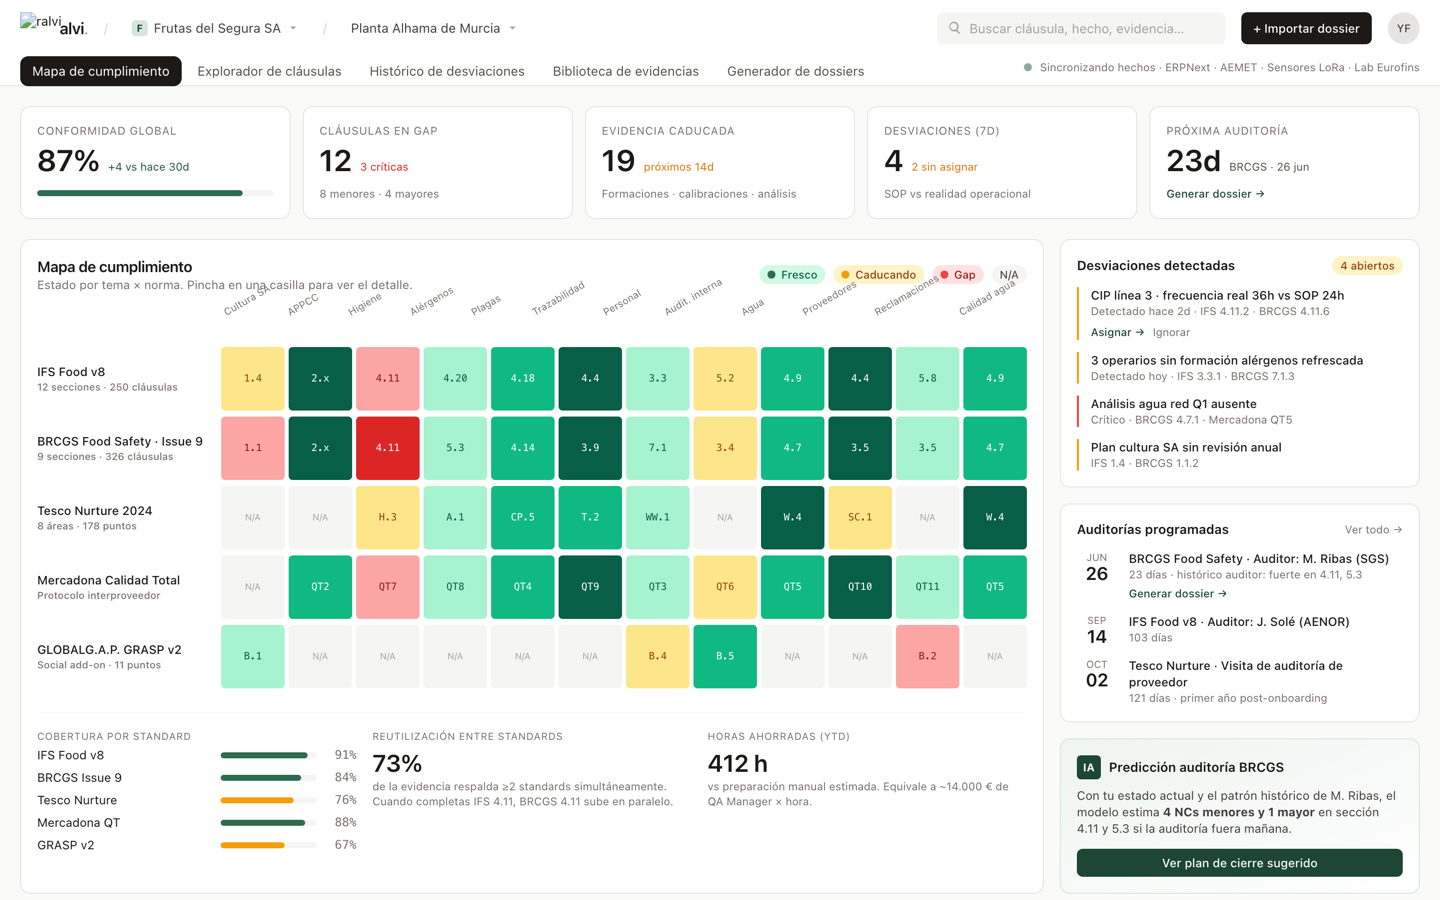The width and height of the screenshot is (1440, 900).
Task: Click the Trazabilidad column header
Action: coord(558,299)
